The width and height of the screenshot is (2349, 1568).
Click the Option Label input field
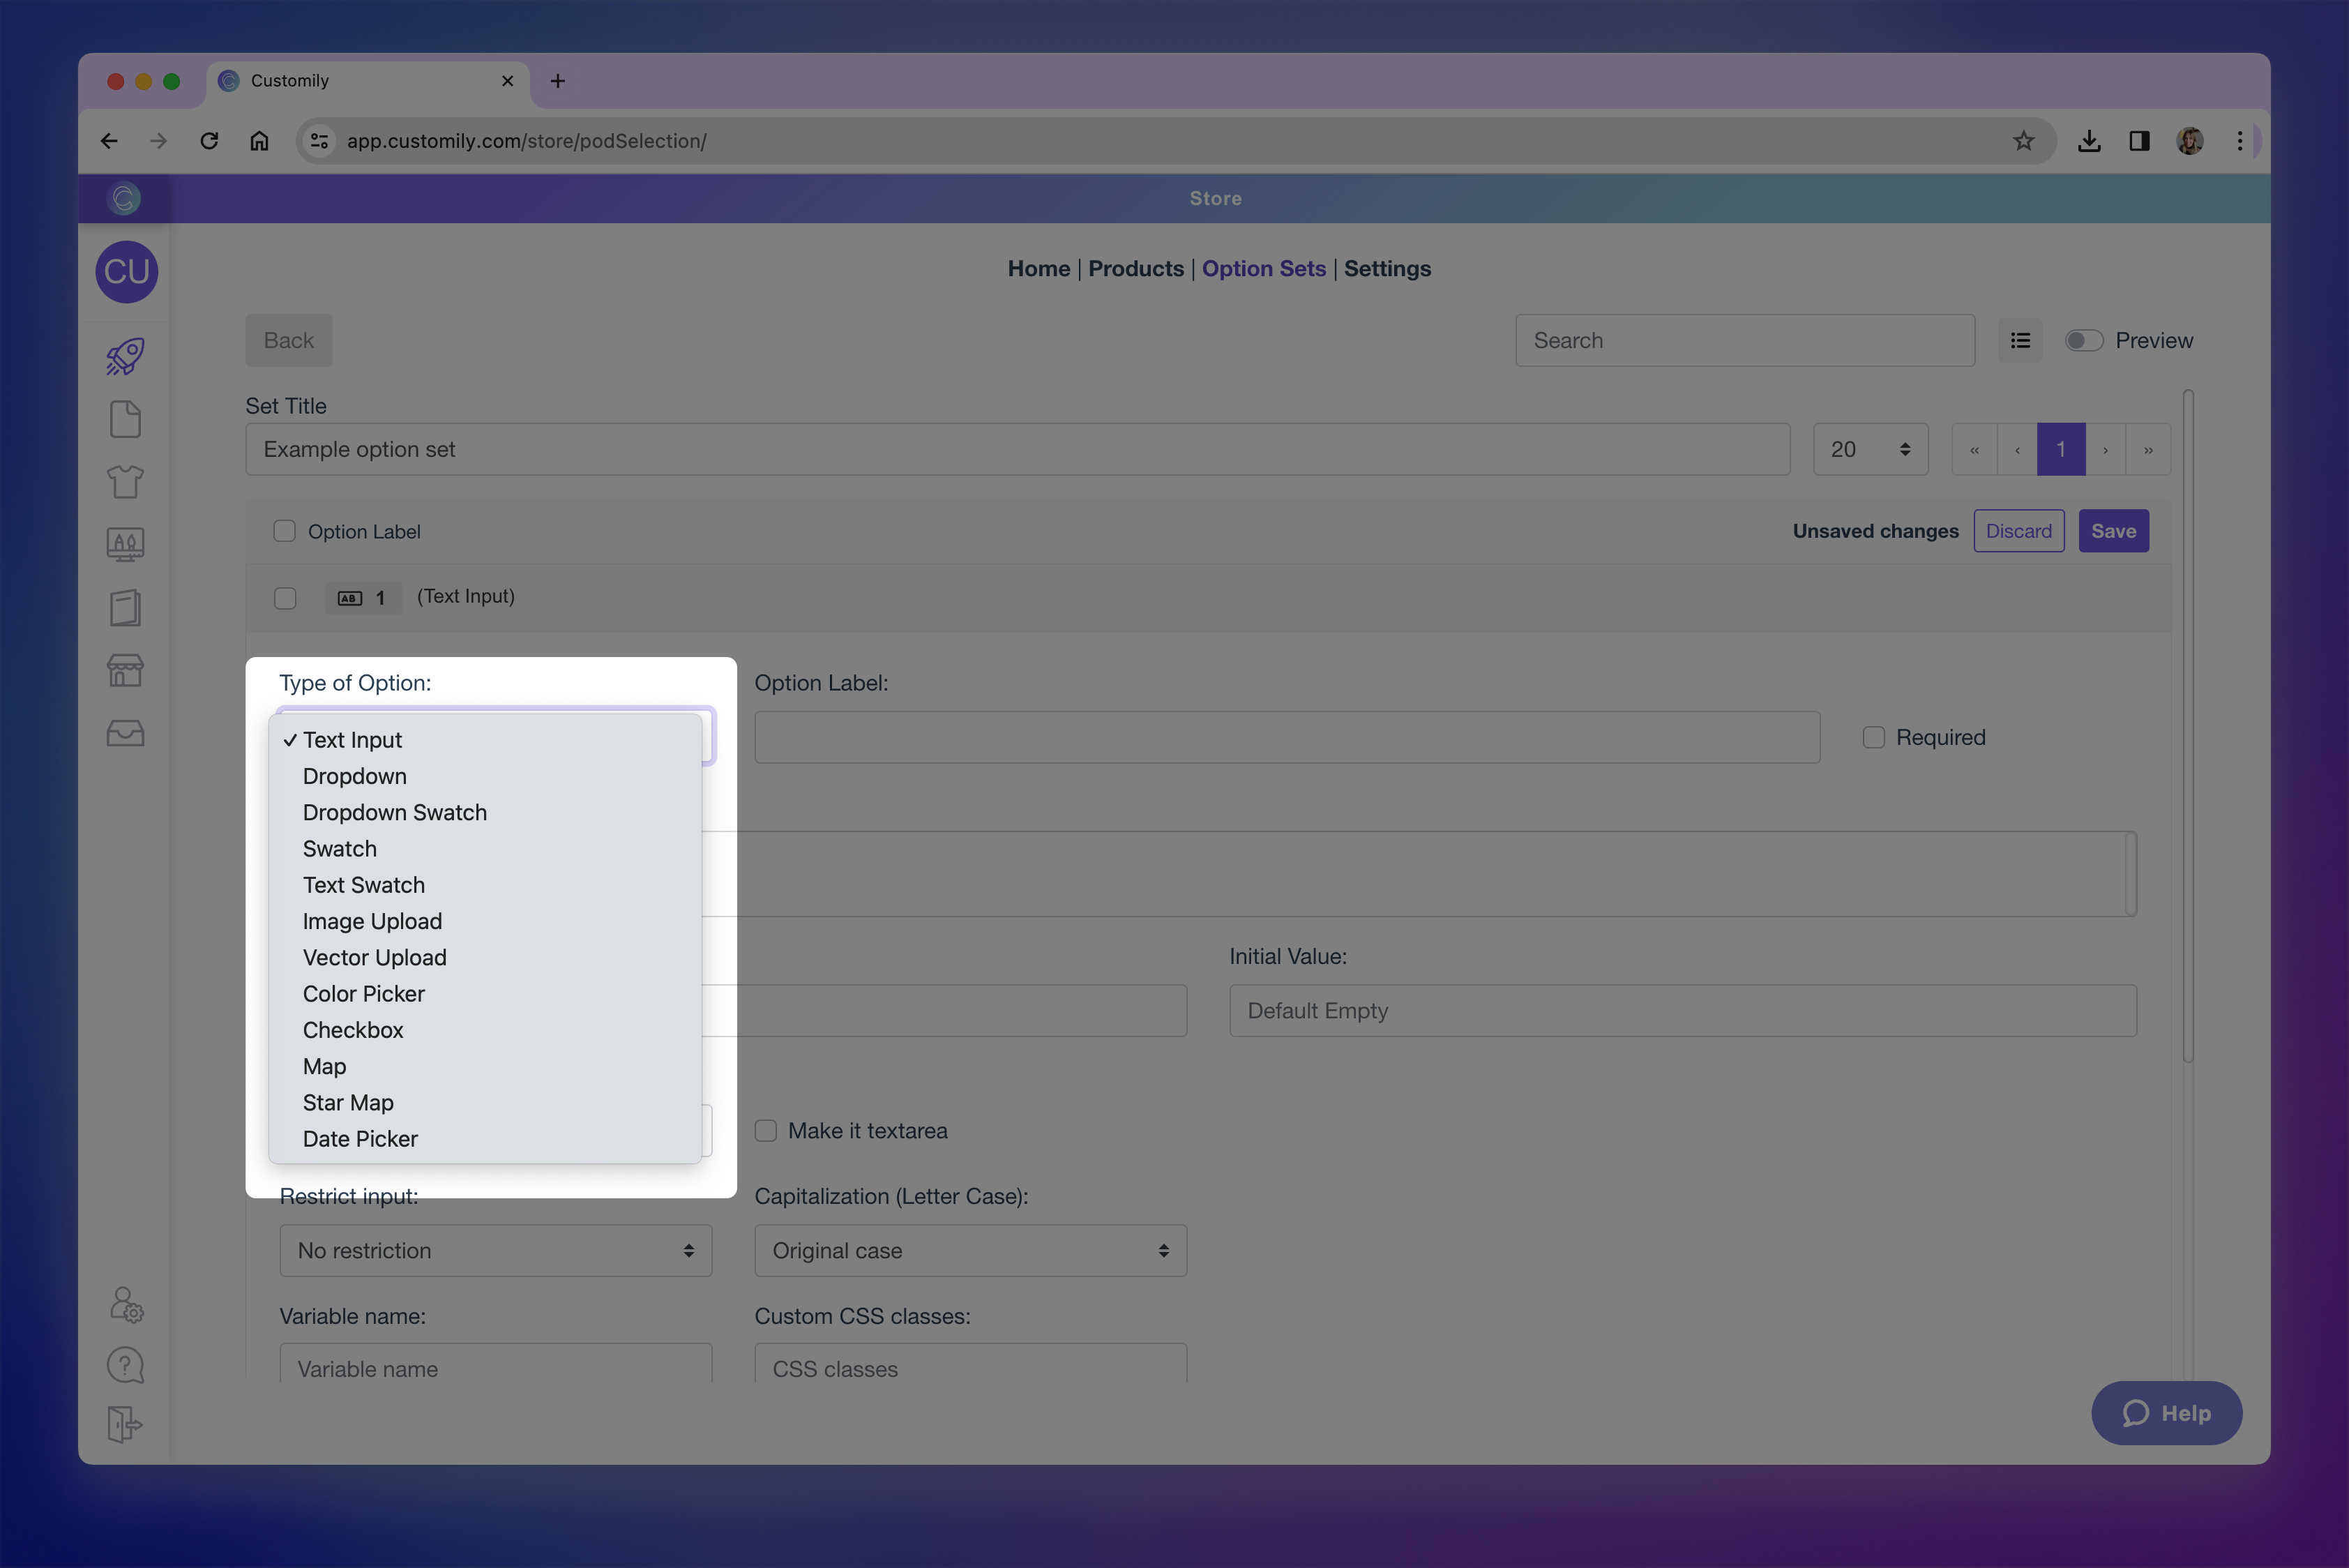[1286, 738]
